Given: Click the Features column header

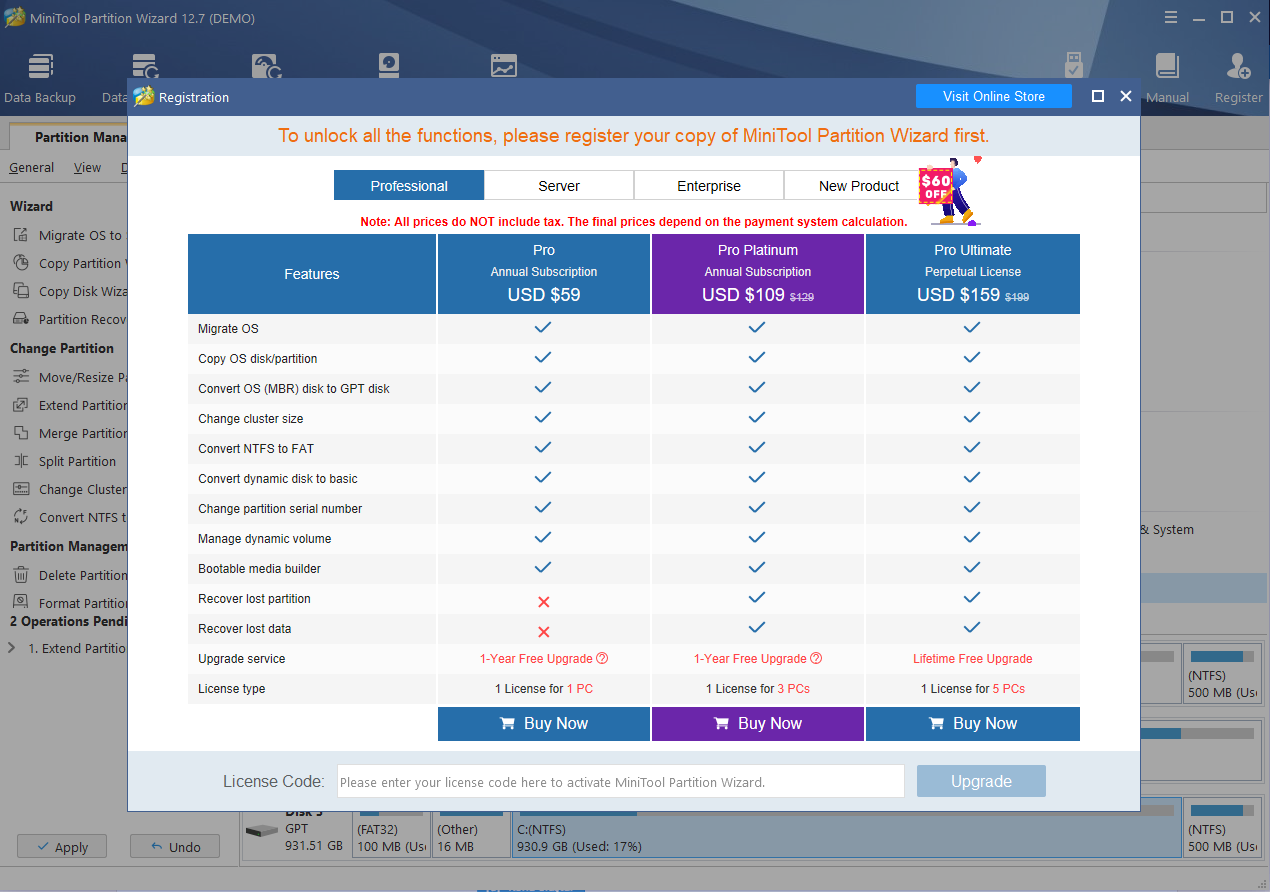Looking at the screenshot, I should coord(312,274).
